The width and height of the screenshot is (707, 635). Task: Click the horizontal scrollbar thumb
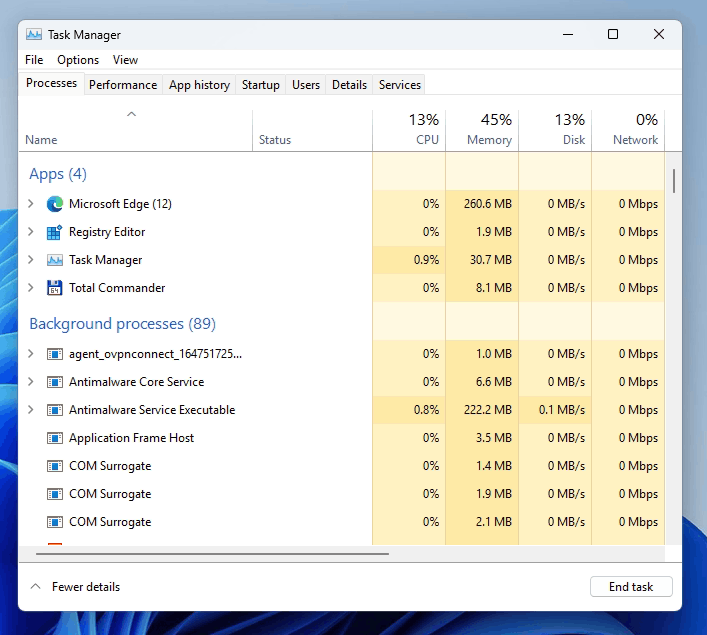[212, 553]
